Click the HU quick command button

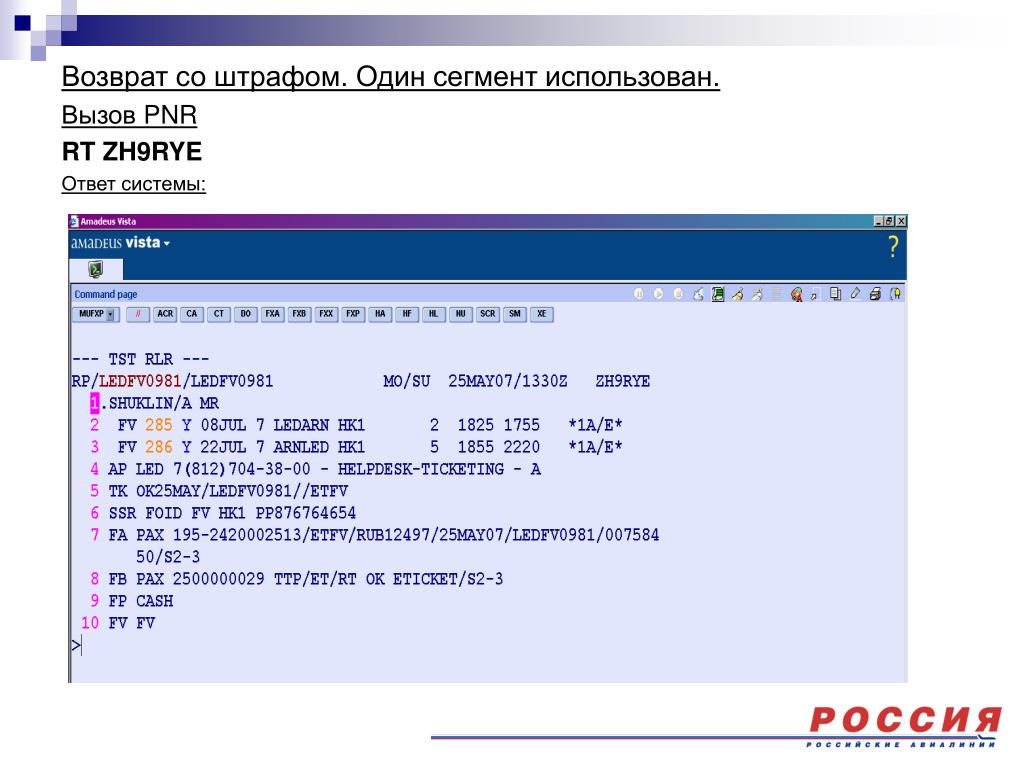[460, 314]
